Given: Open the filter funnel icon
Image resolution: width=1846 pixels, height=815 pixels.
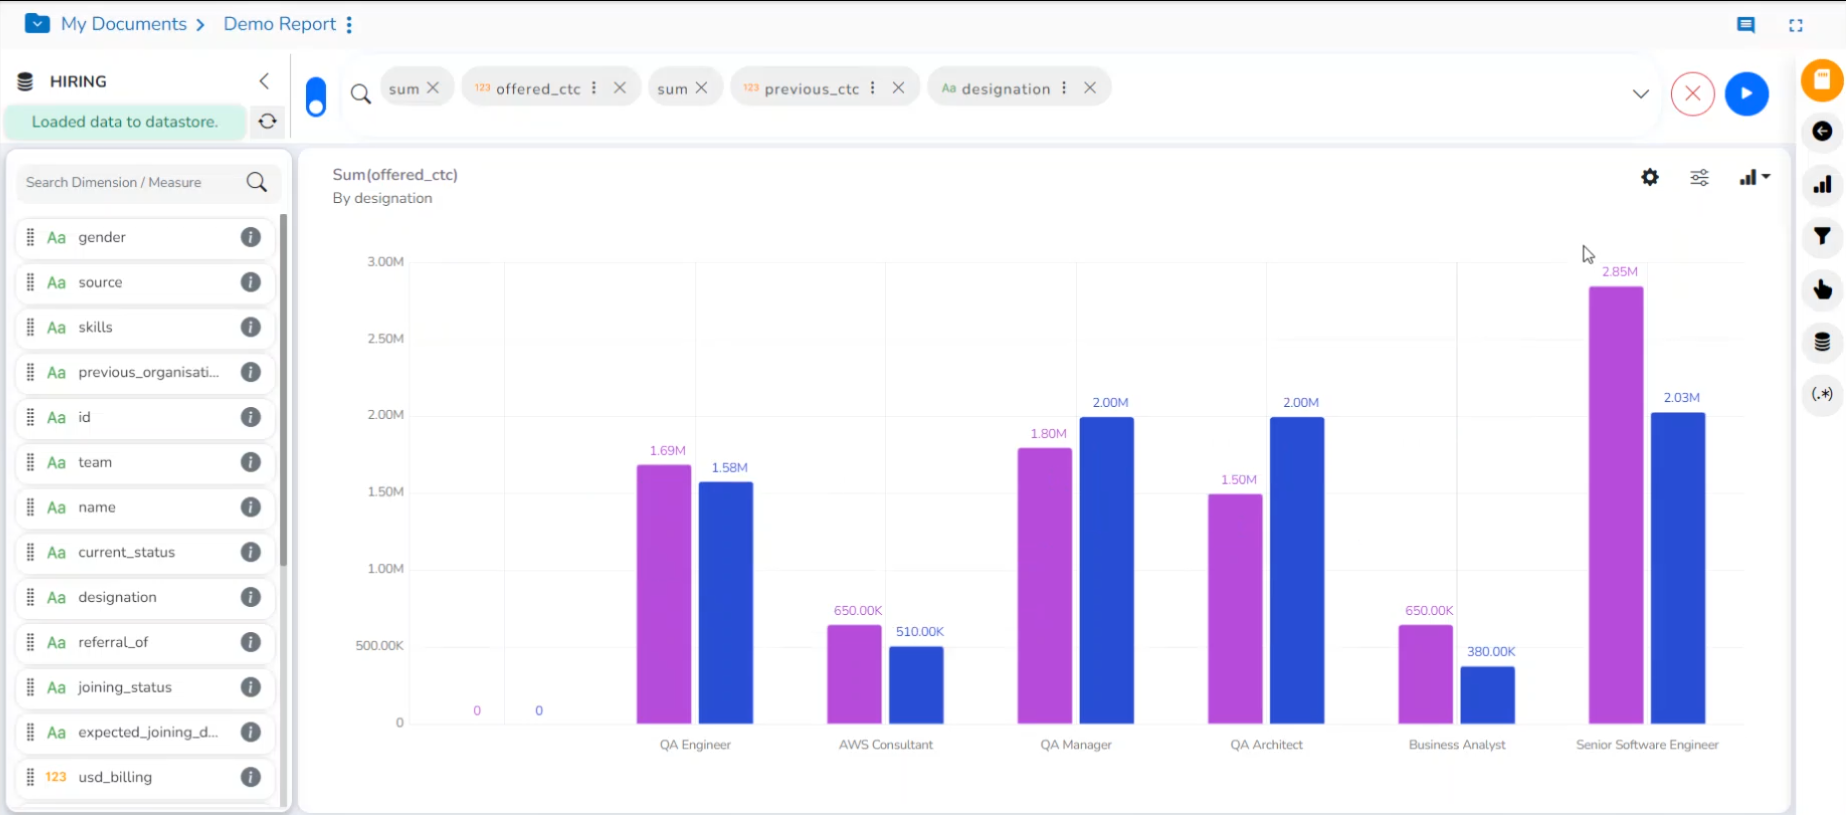Looking at the screenshot, I should click(x=1822, y=236).
